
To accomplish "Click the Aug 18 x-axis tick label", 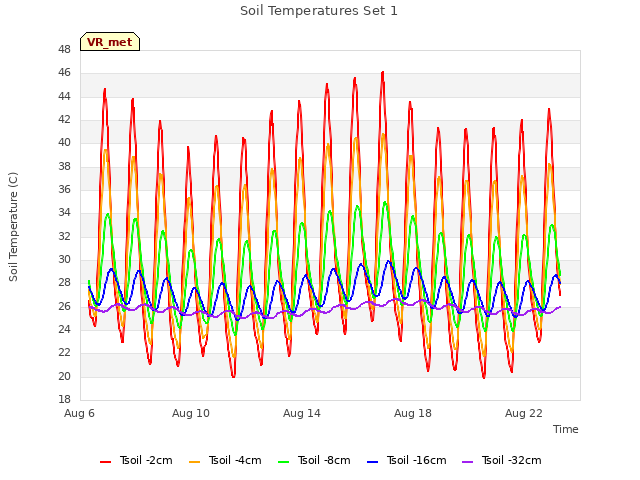I will tap(413, 413).
